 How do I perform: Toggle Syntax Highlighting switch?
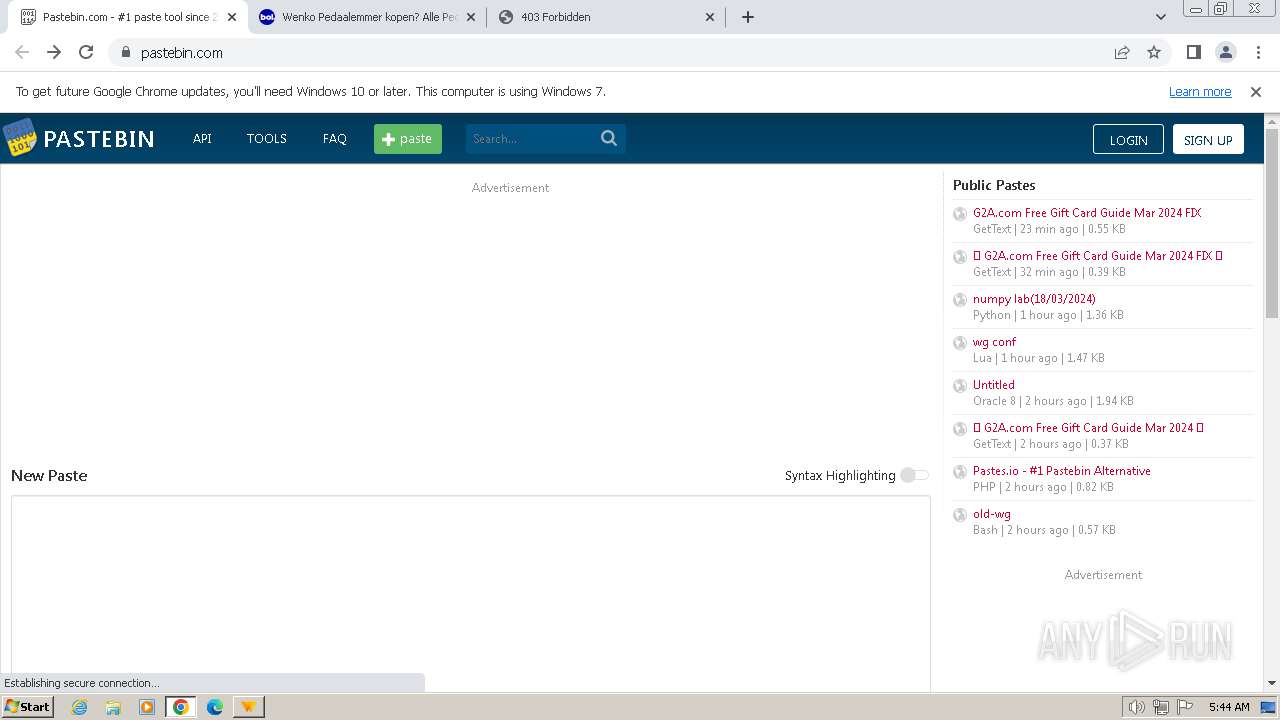click(x=914, y=475)
